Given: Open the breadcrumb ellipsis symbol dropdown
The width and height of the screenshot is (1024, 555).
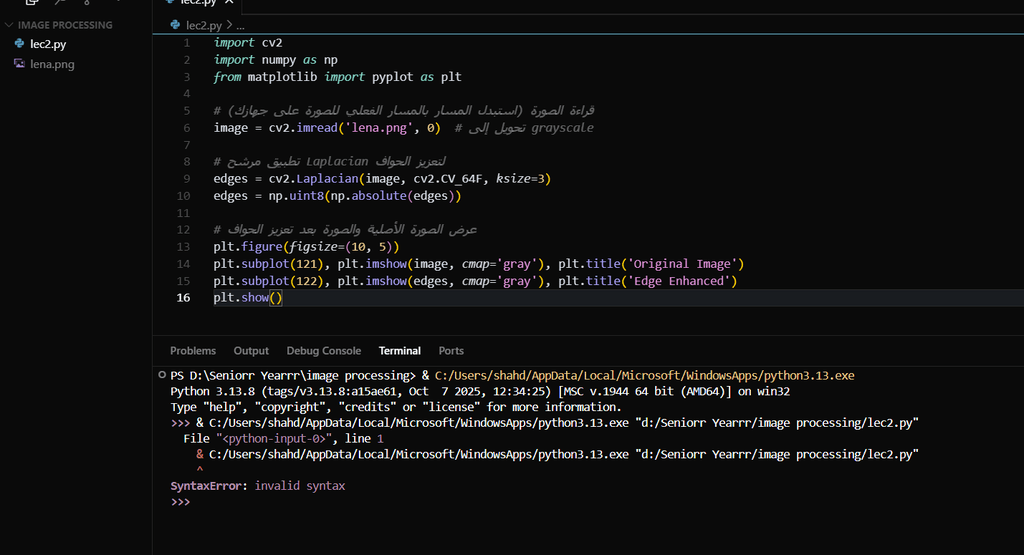Looking at the screenshot, I should pyautogui.click(x=240, y=25).
